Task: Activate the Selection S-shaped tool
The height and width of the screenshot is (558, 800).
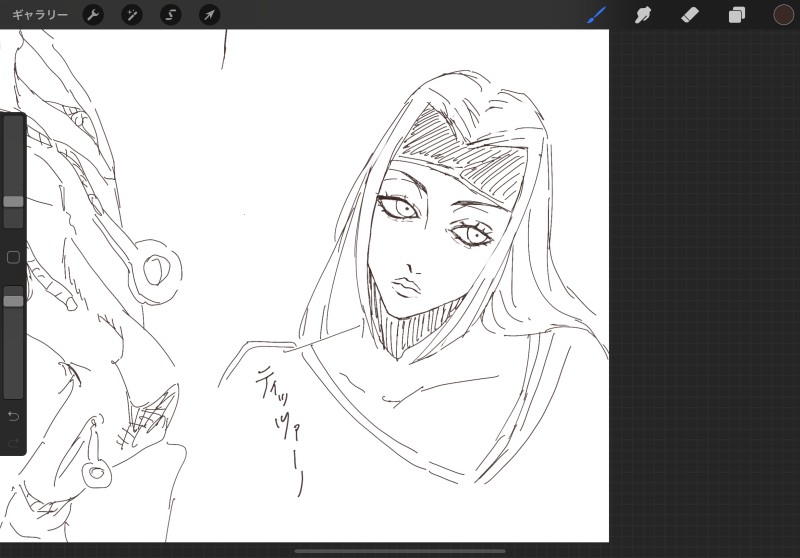Action: (x=170, y=15)
